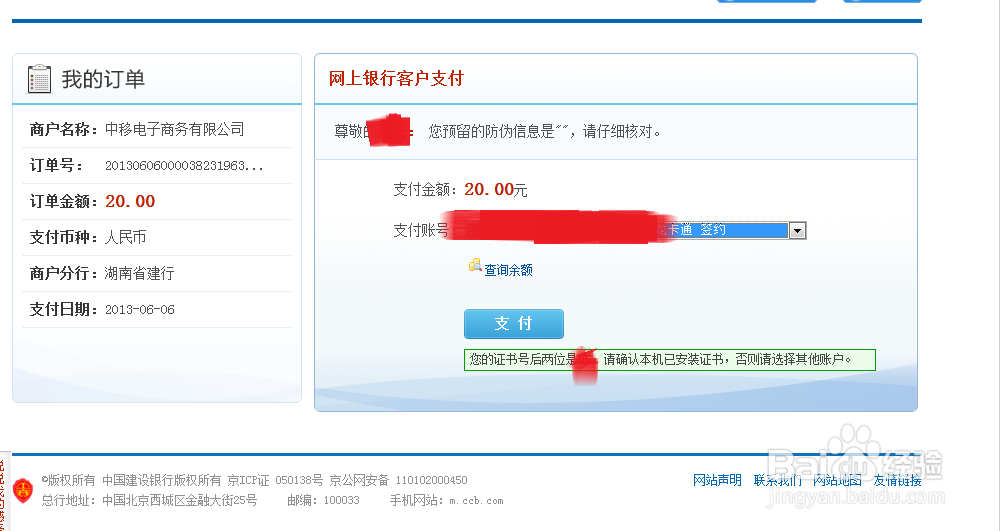Click the 订单金额 label

pyautogui.click(x=63, y=201)
